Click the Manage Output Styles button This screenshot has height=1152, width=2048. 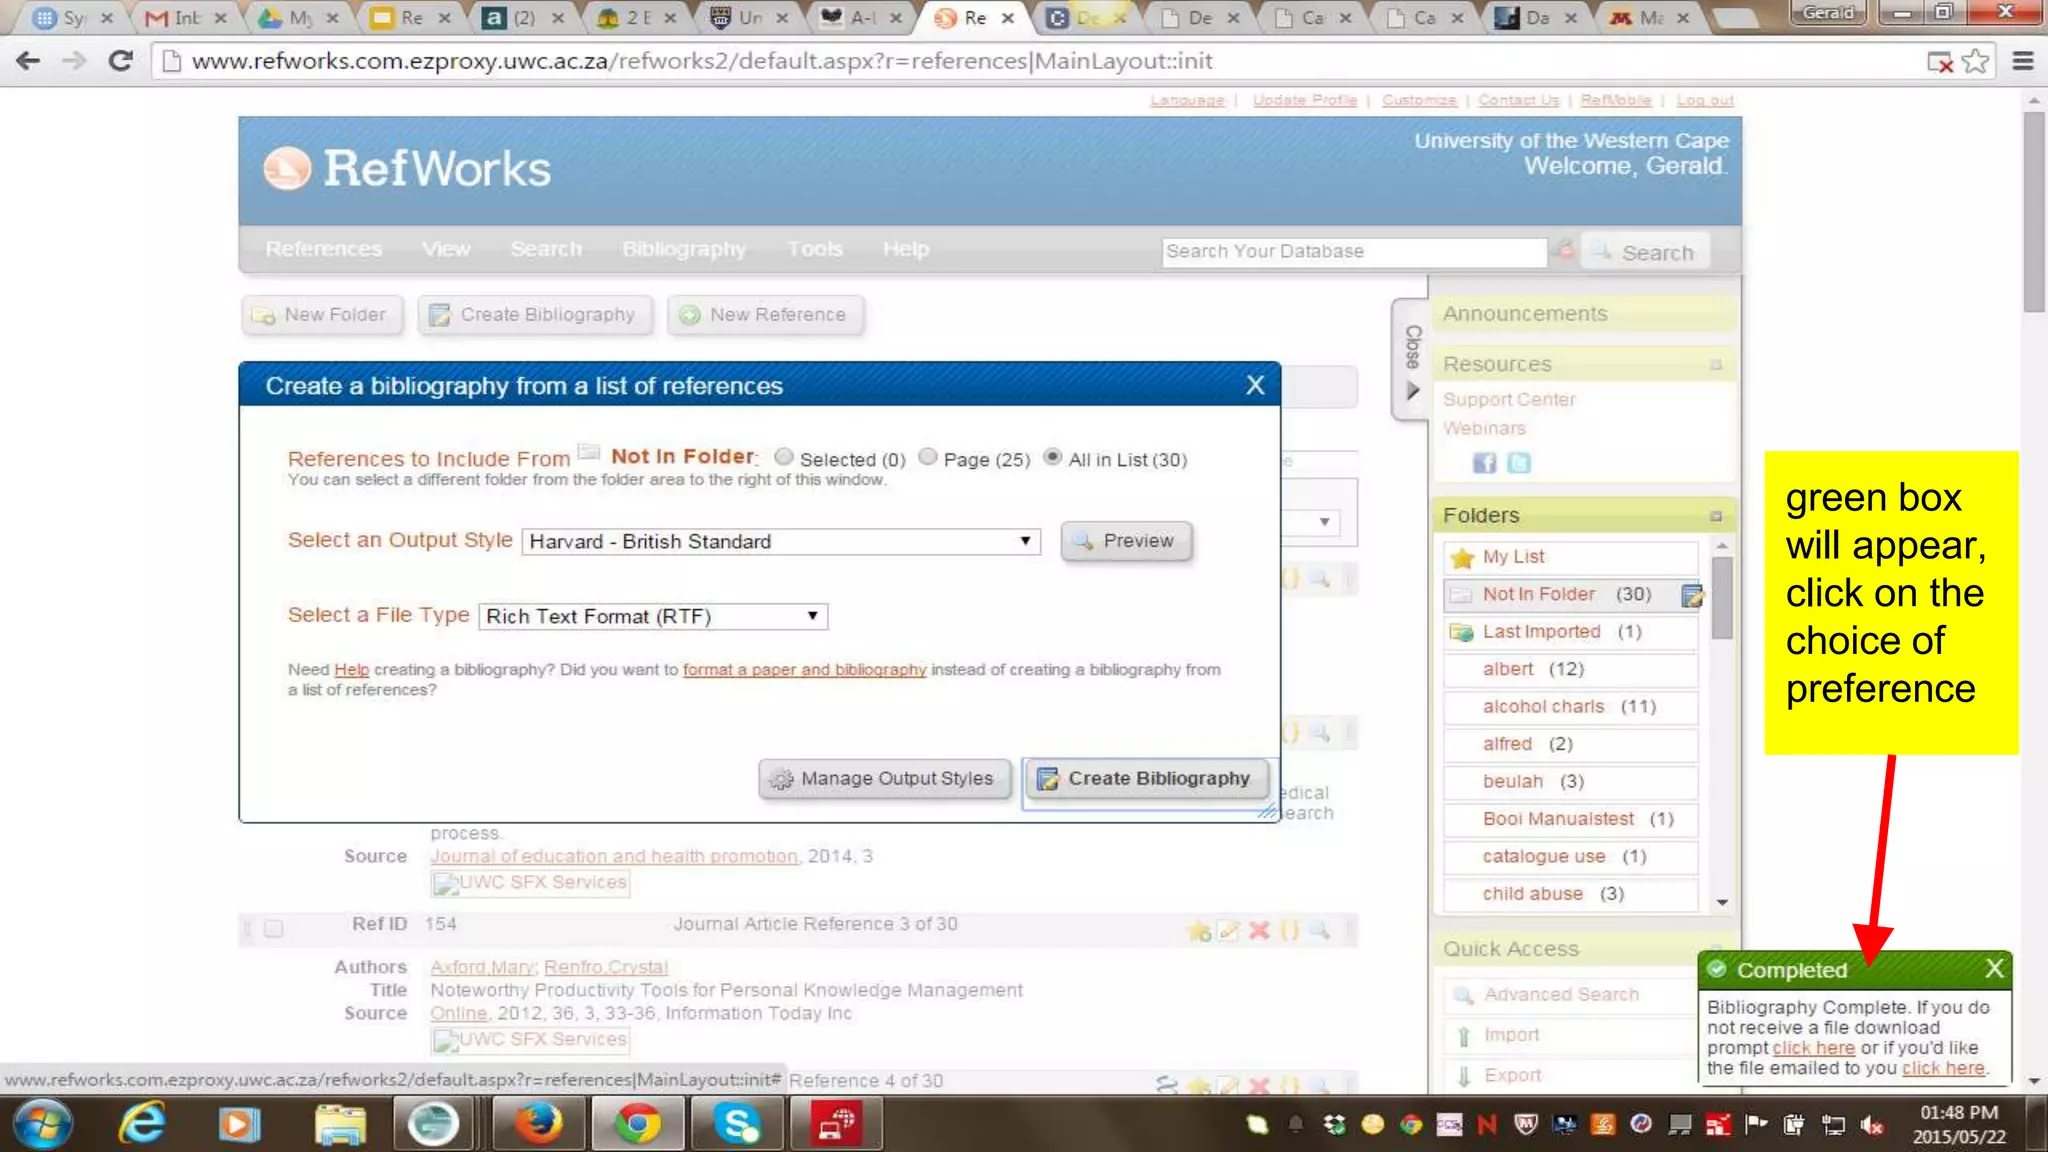pos(884,779)
